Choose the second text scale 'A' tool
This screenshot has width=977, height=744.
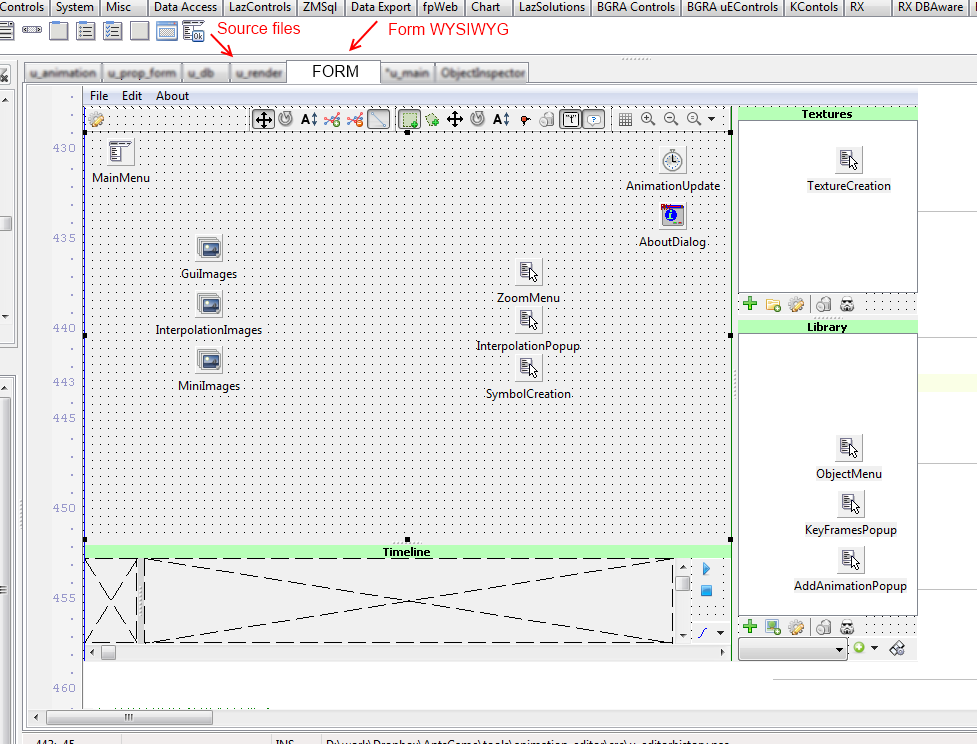[x=501, y=119]
